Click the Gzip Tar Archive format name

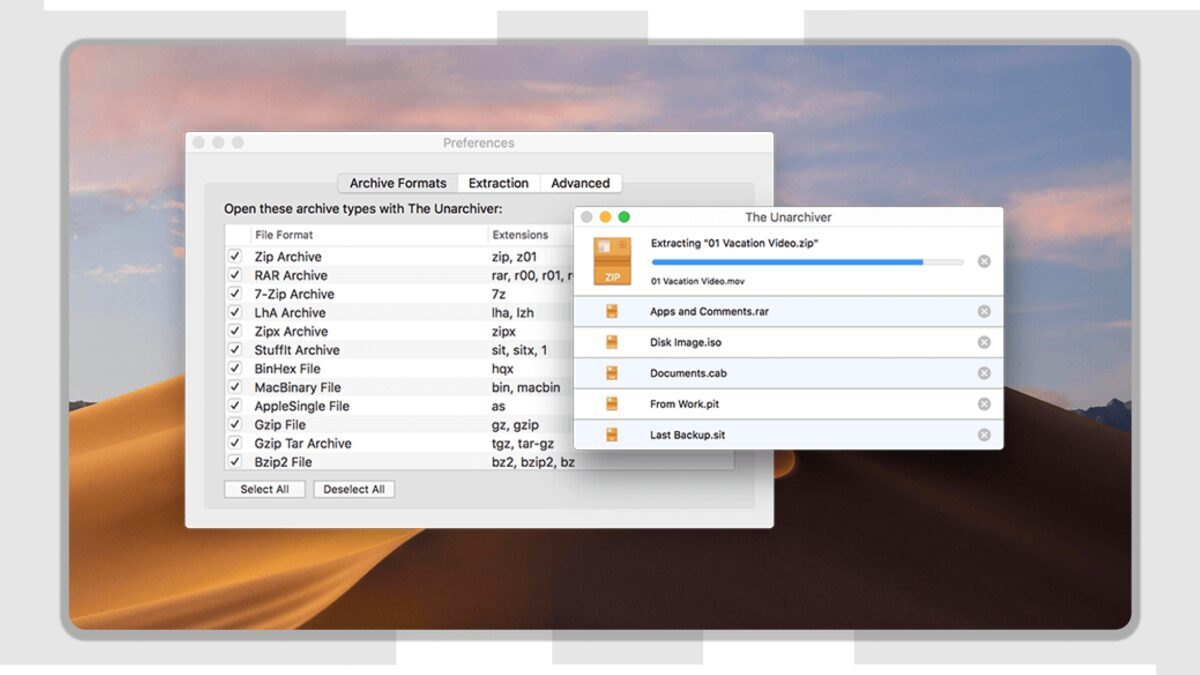click(x=303, y=443)
